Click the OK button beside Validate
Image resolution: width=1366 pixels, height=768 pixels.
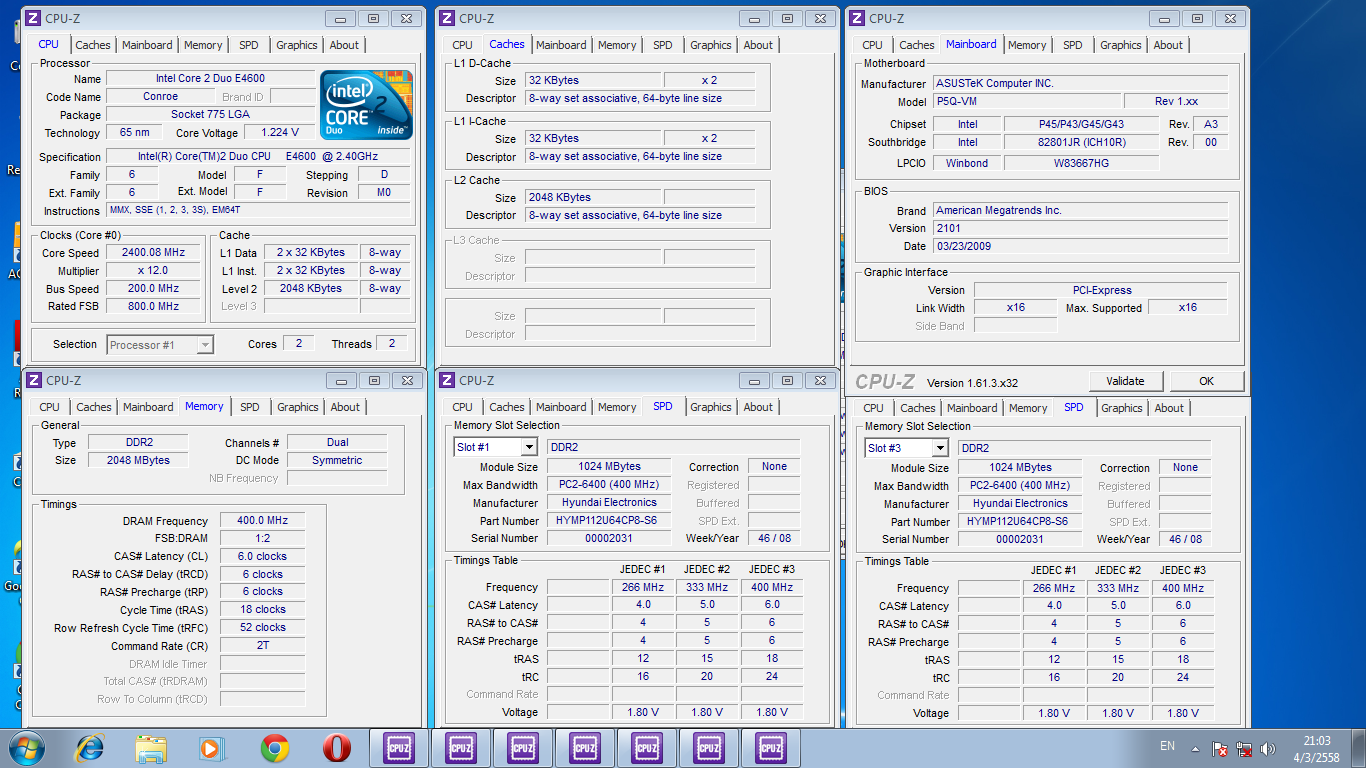tap(1206, 381)
